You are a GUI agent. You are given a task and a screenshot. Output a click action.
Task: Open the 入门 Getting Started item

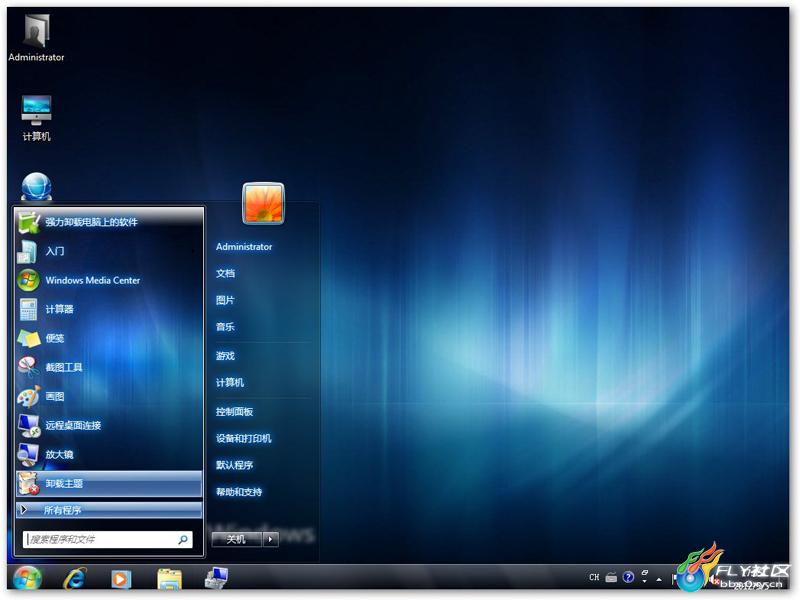point(109,251)
